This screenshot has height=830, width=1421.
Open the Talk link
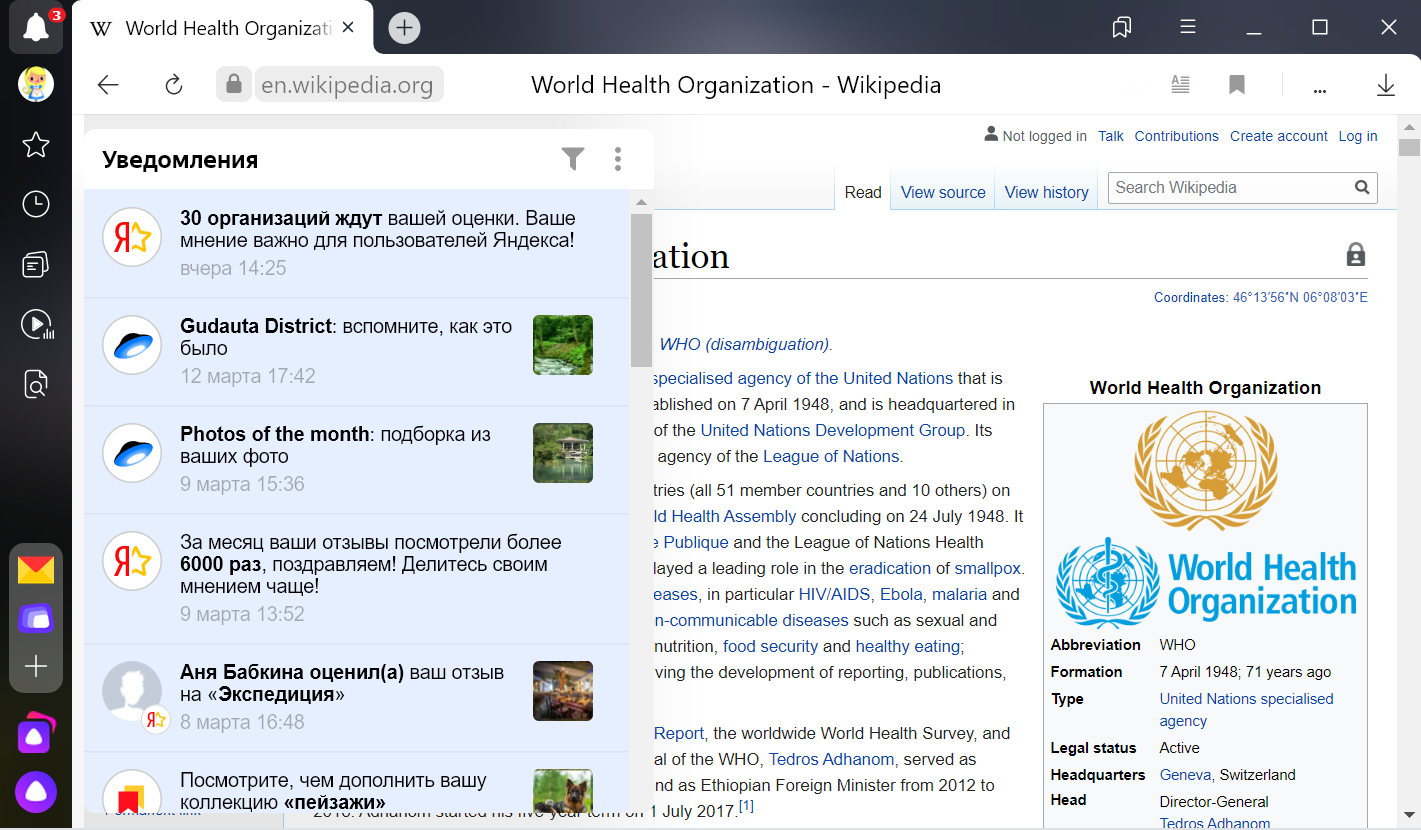1111,136
